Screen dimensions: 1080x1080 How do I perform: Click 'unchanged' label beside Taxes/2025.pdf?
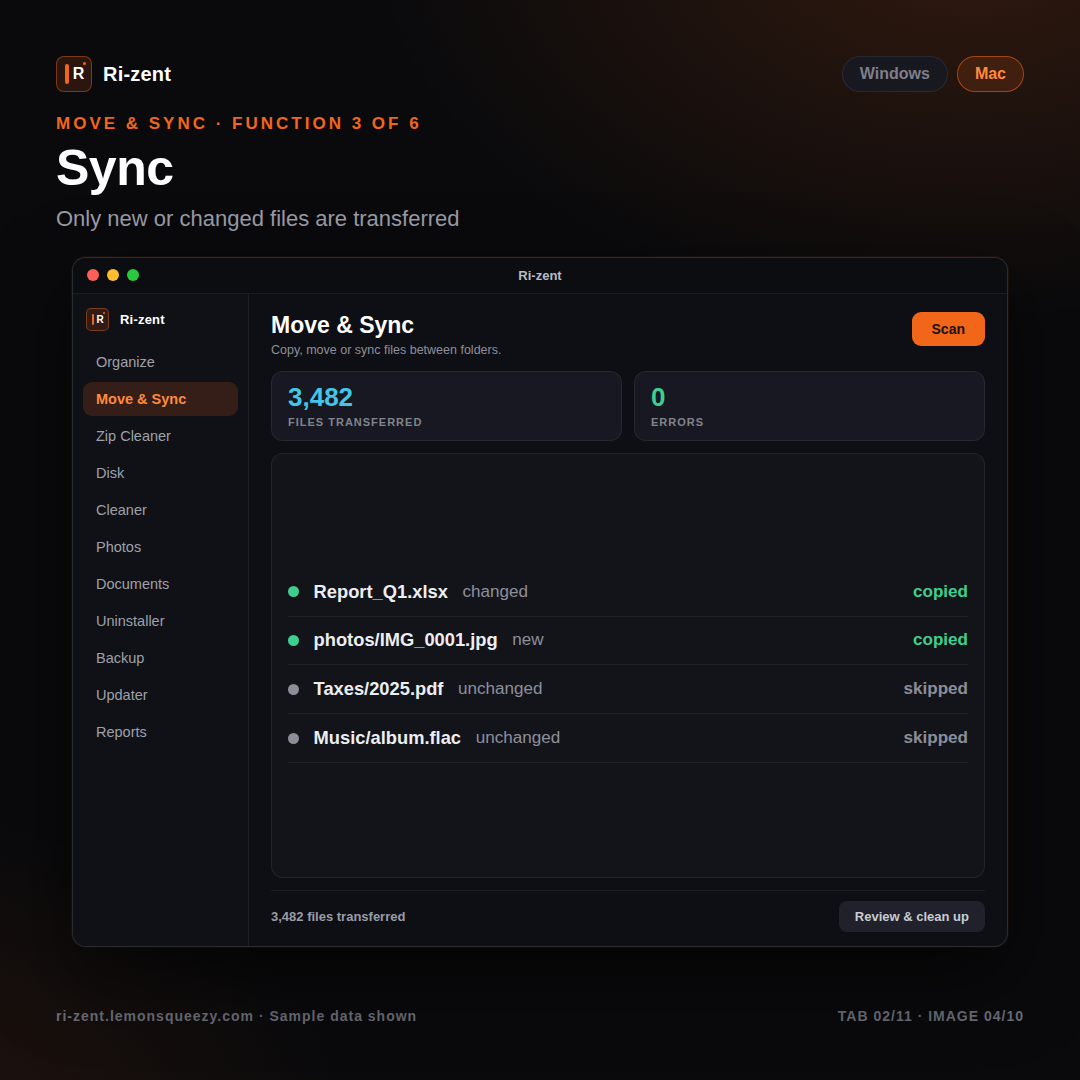[x=500, y=689]
